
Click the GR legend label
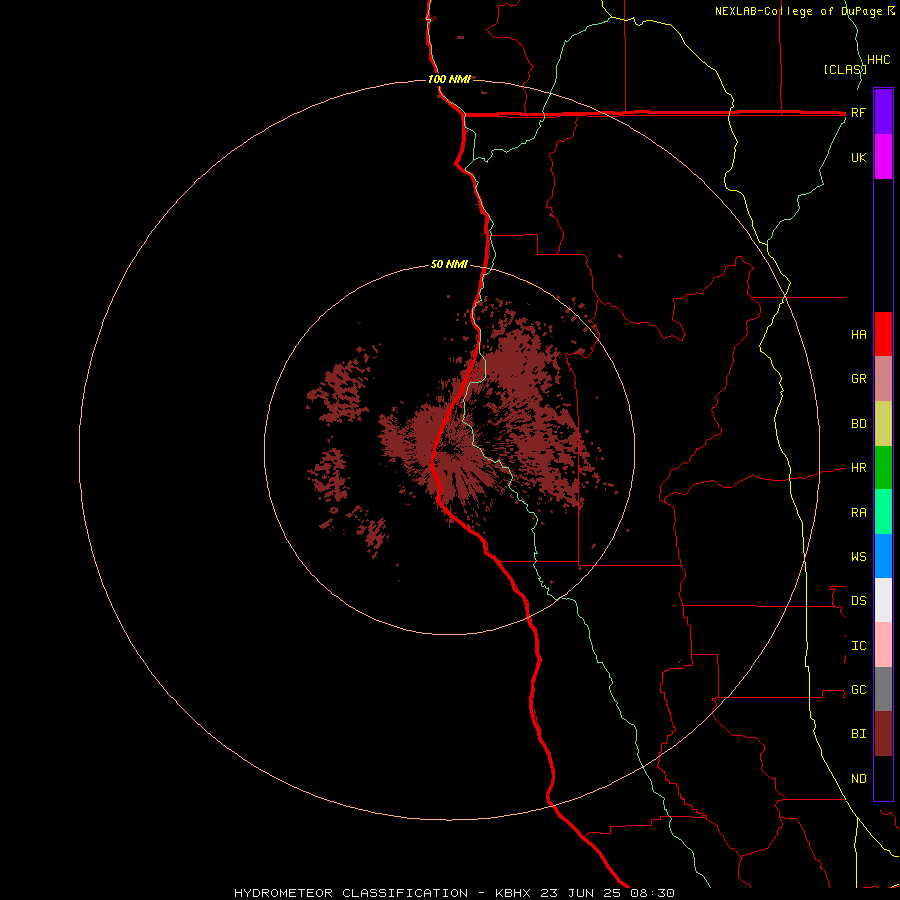pyautogui.click(x=858, y=379)
